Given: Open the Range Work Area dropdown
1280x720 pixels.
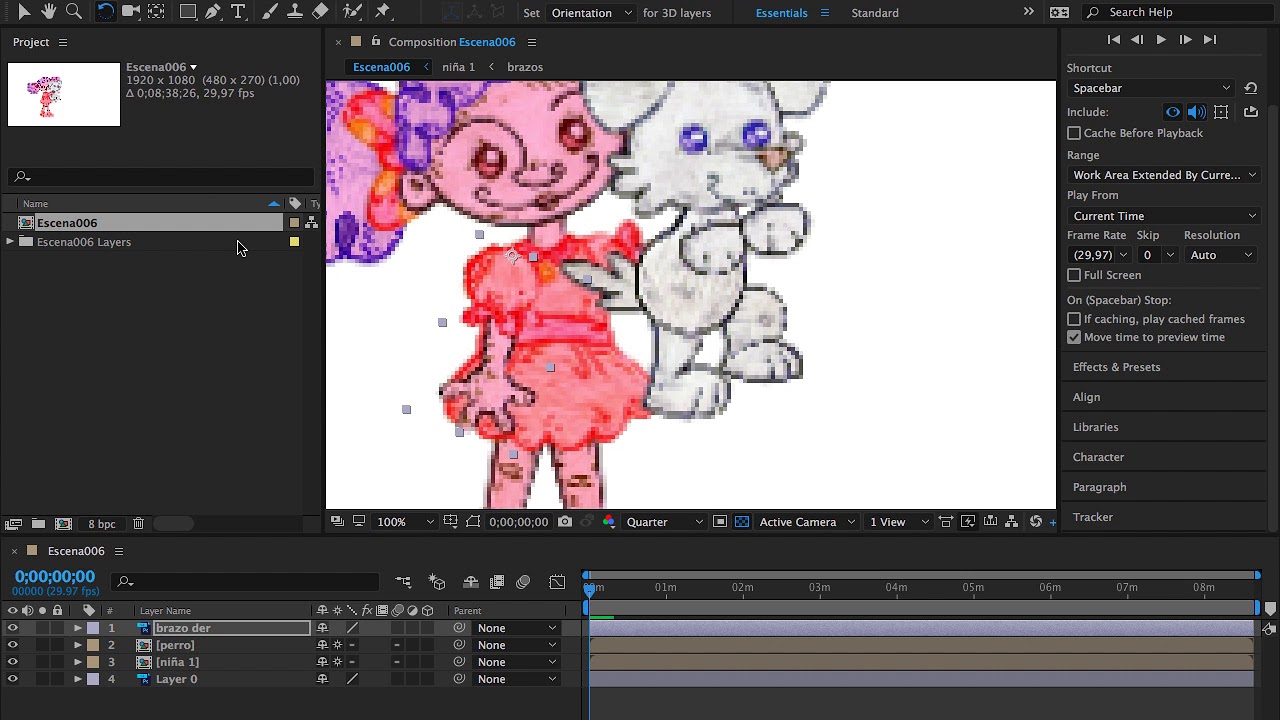Looking at the screenshot, I should pos(1164,175).
